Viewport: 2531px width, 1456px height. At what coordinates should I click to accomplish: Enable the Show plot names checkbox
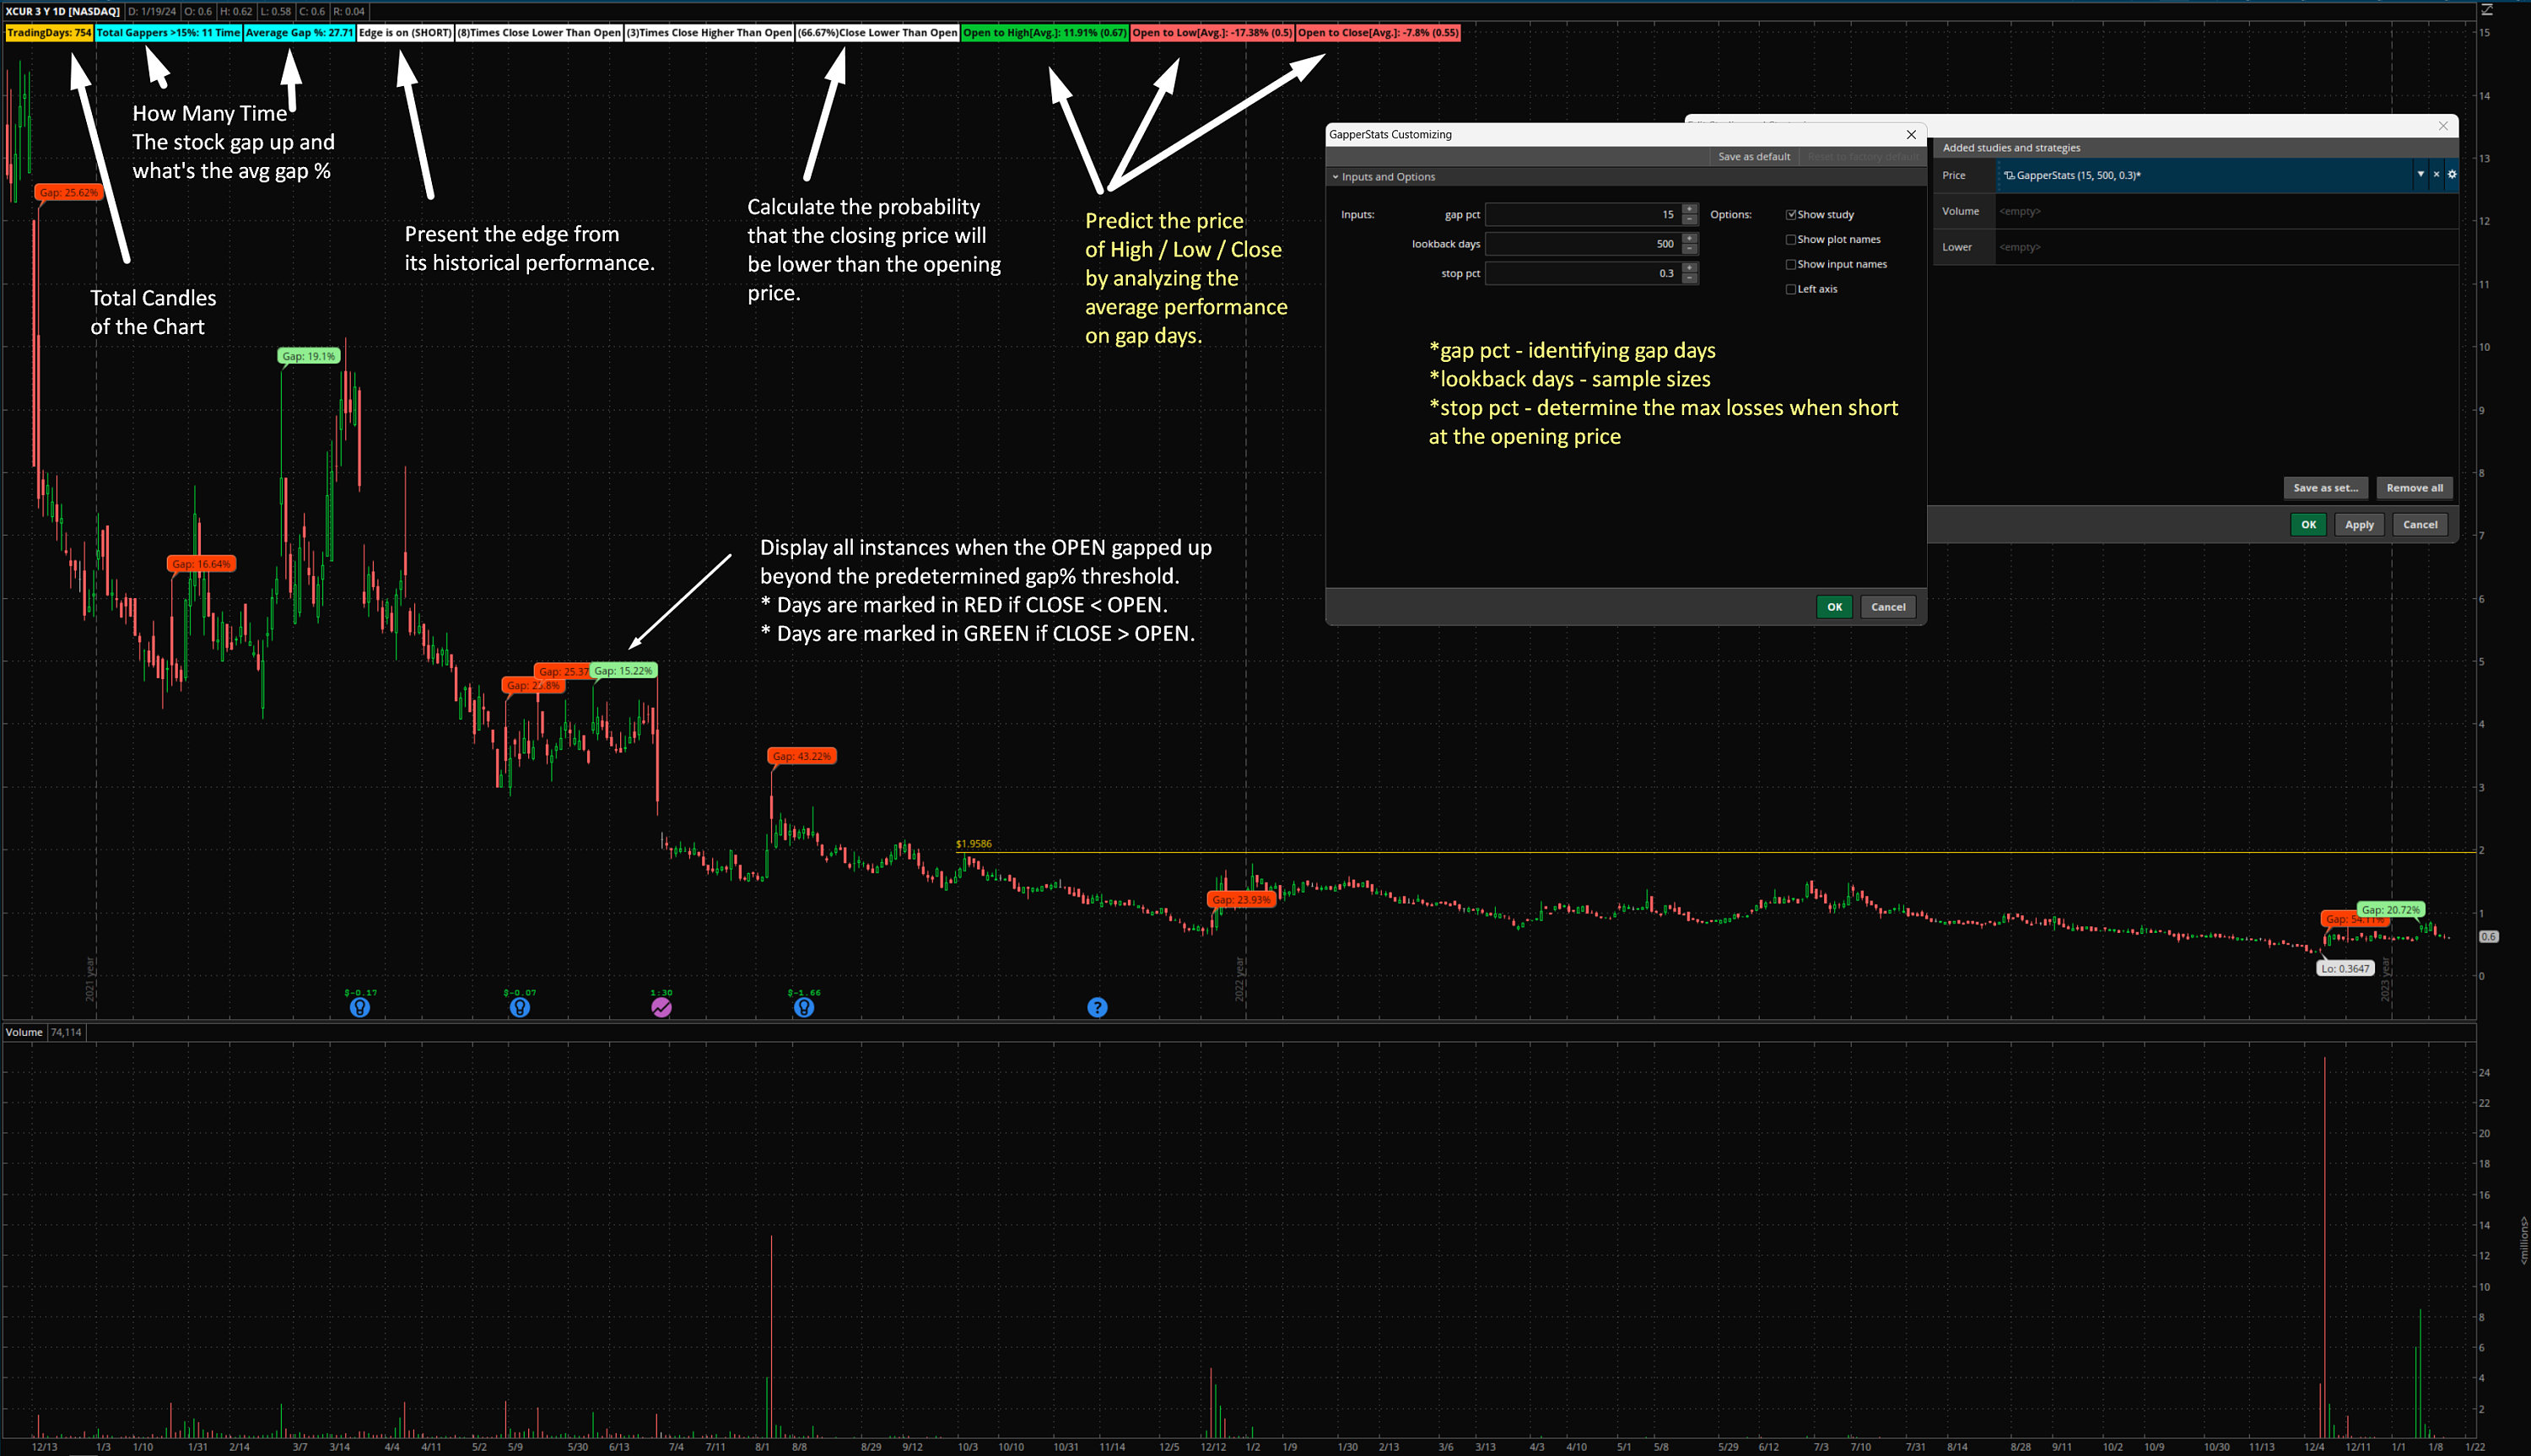point(1791,239)
